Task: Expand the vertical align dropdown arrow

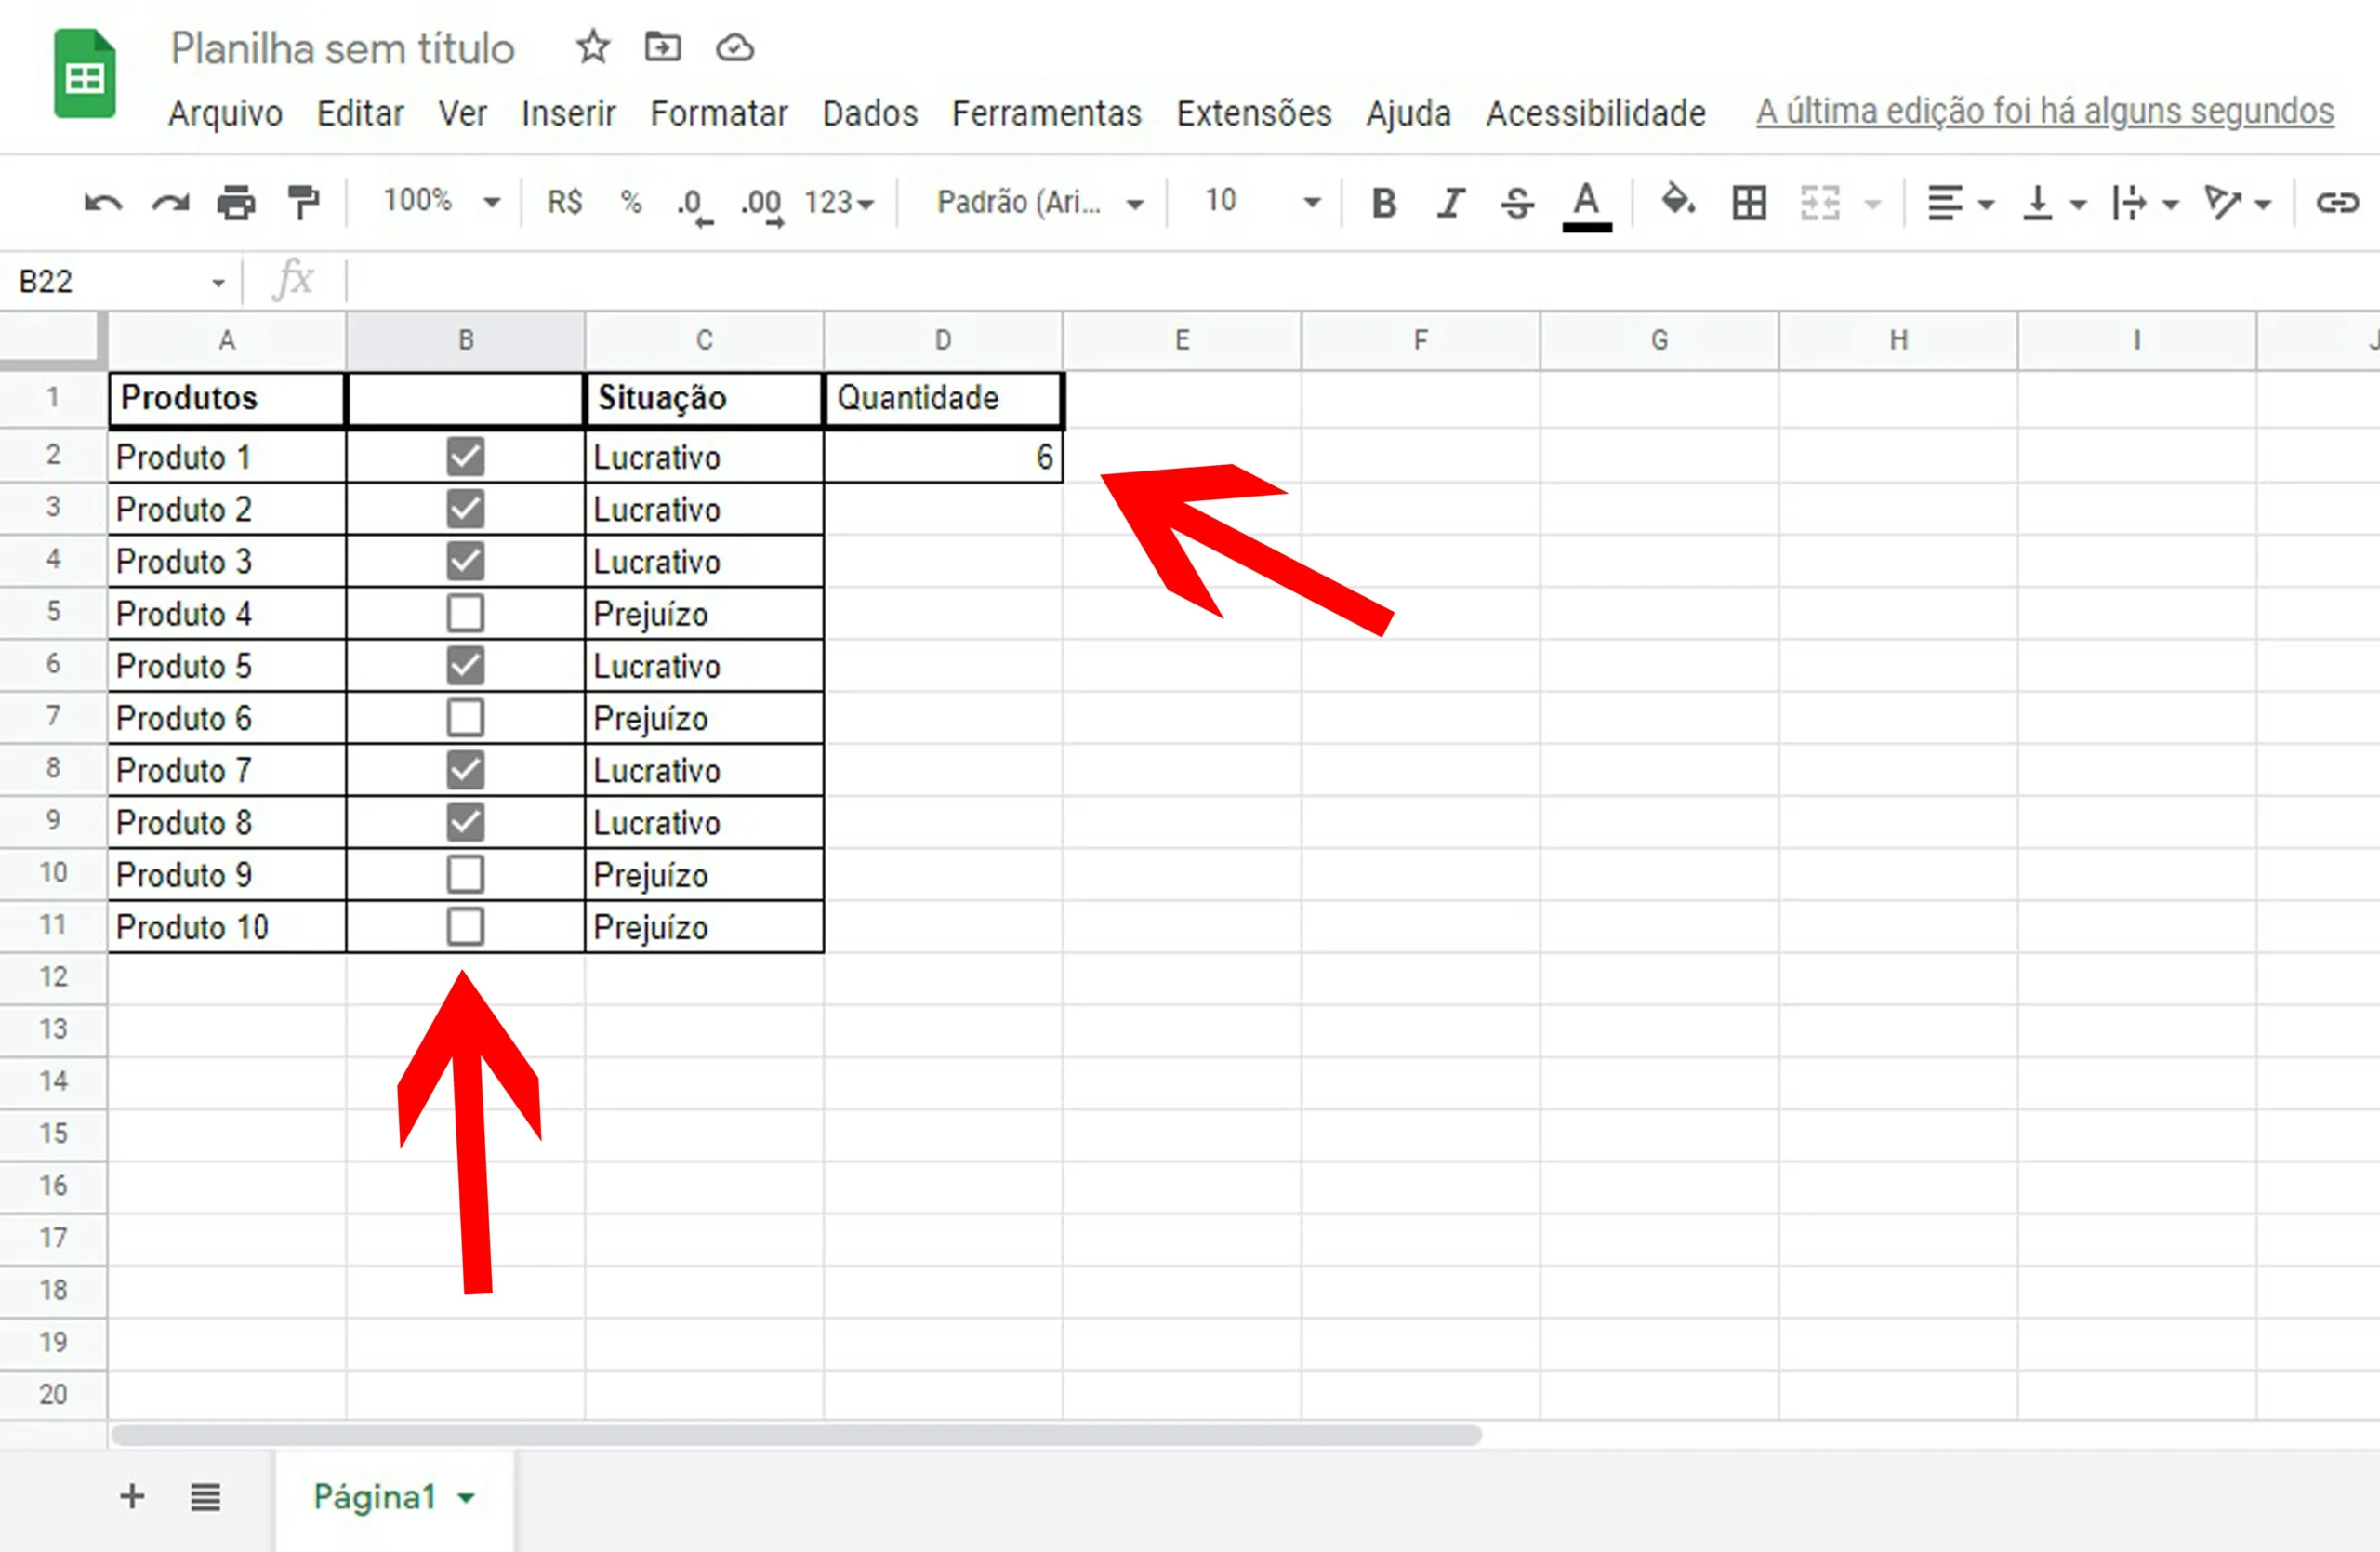Action: [x=2079, y=205]
